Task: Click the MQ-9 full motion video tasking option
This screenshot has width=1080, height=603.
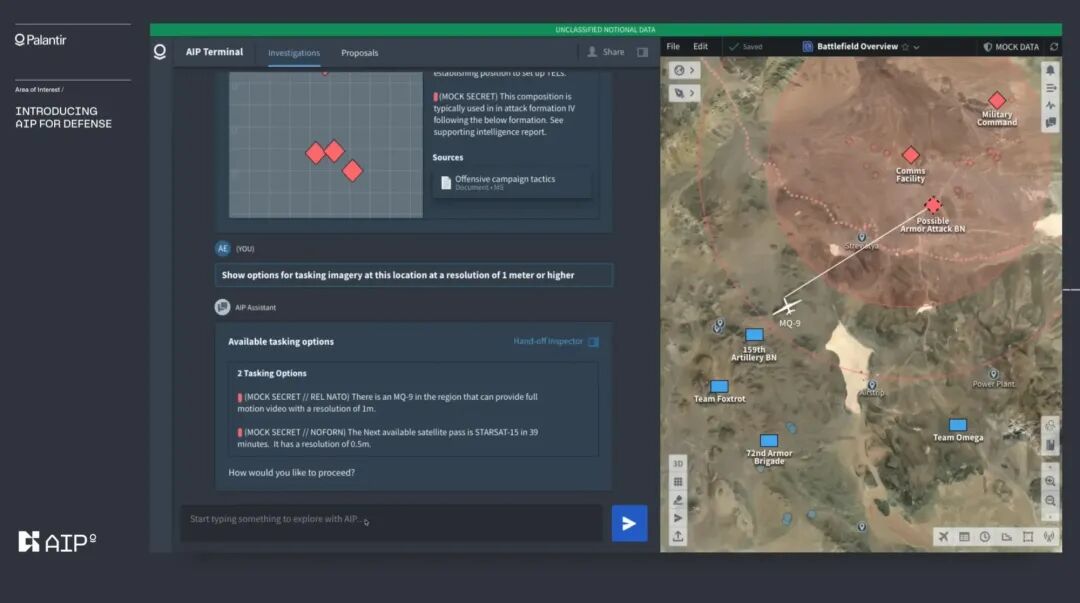Action: 388,402
